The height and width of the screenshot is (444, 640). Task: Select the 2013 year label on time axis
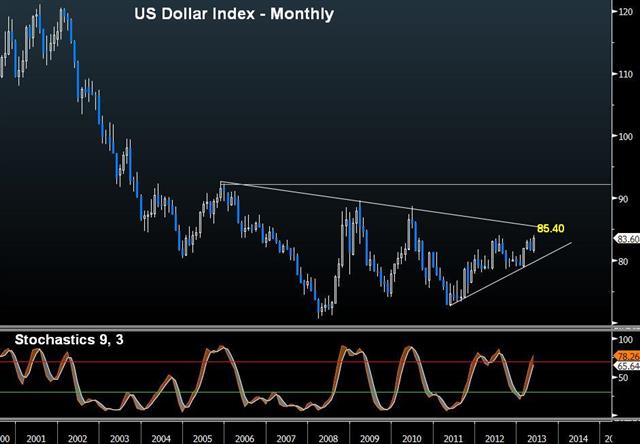pyautogui.click(x=537, y=439)
